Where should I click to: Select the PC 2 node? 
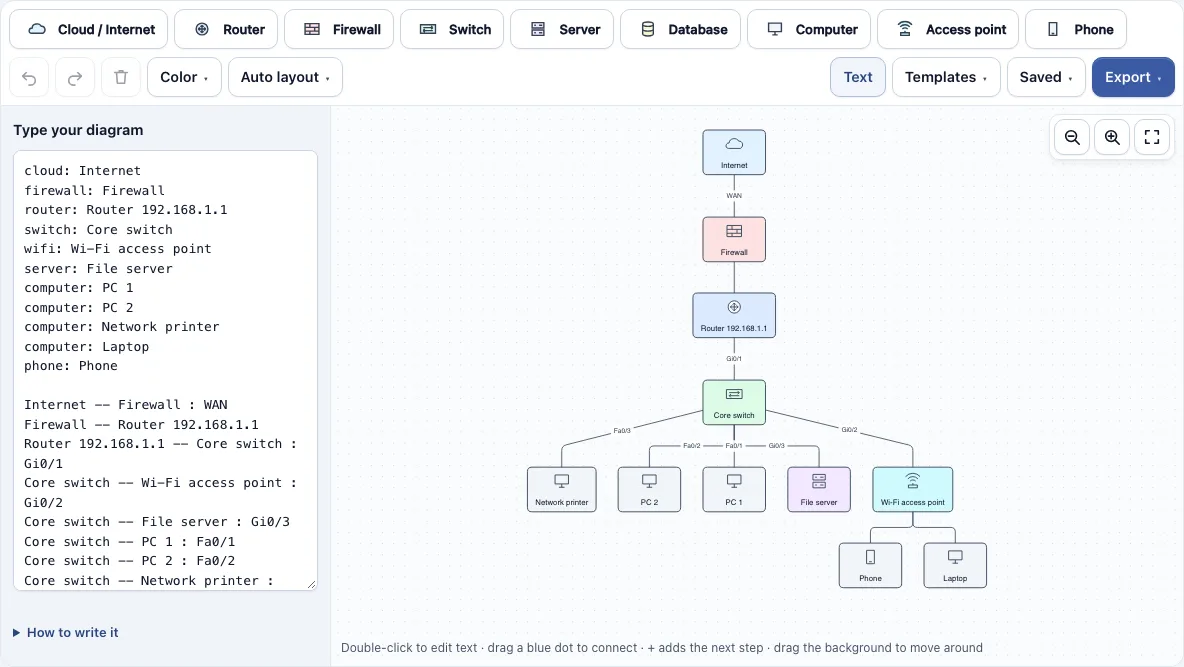[649, 489]
